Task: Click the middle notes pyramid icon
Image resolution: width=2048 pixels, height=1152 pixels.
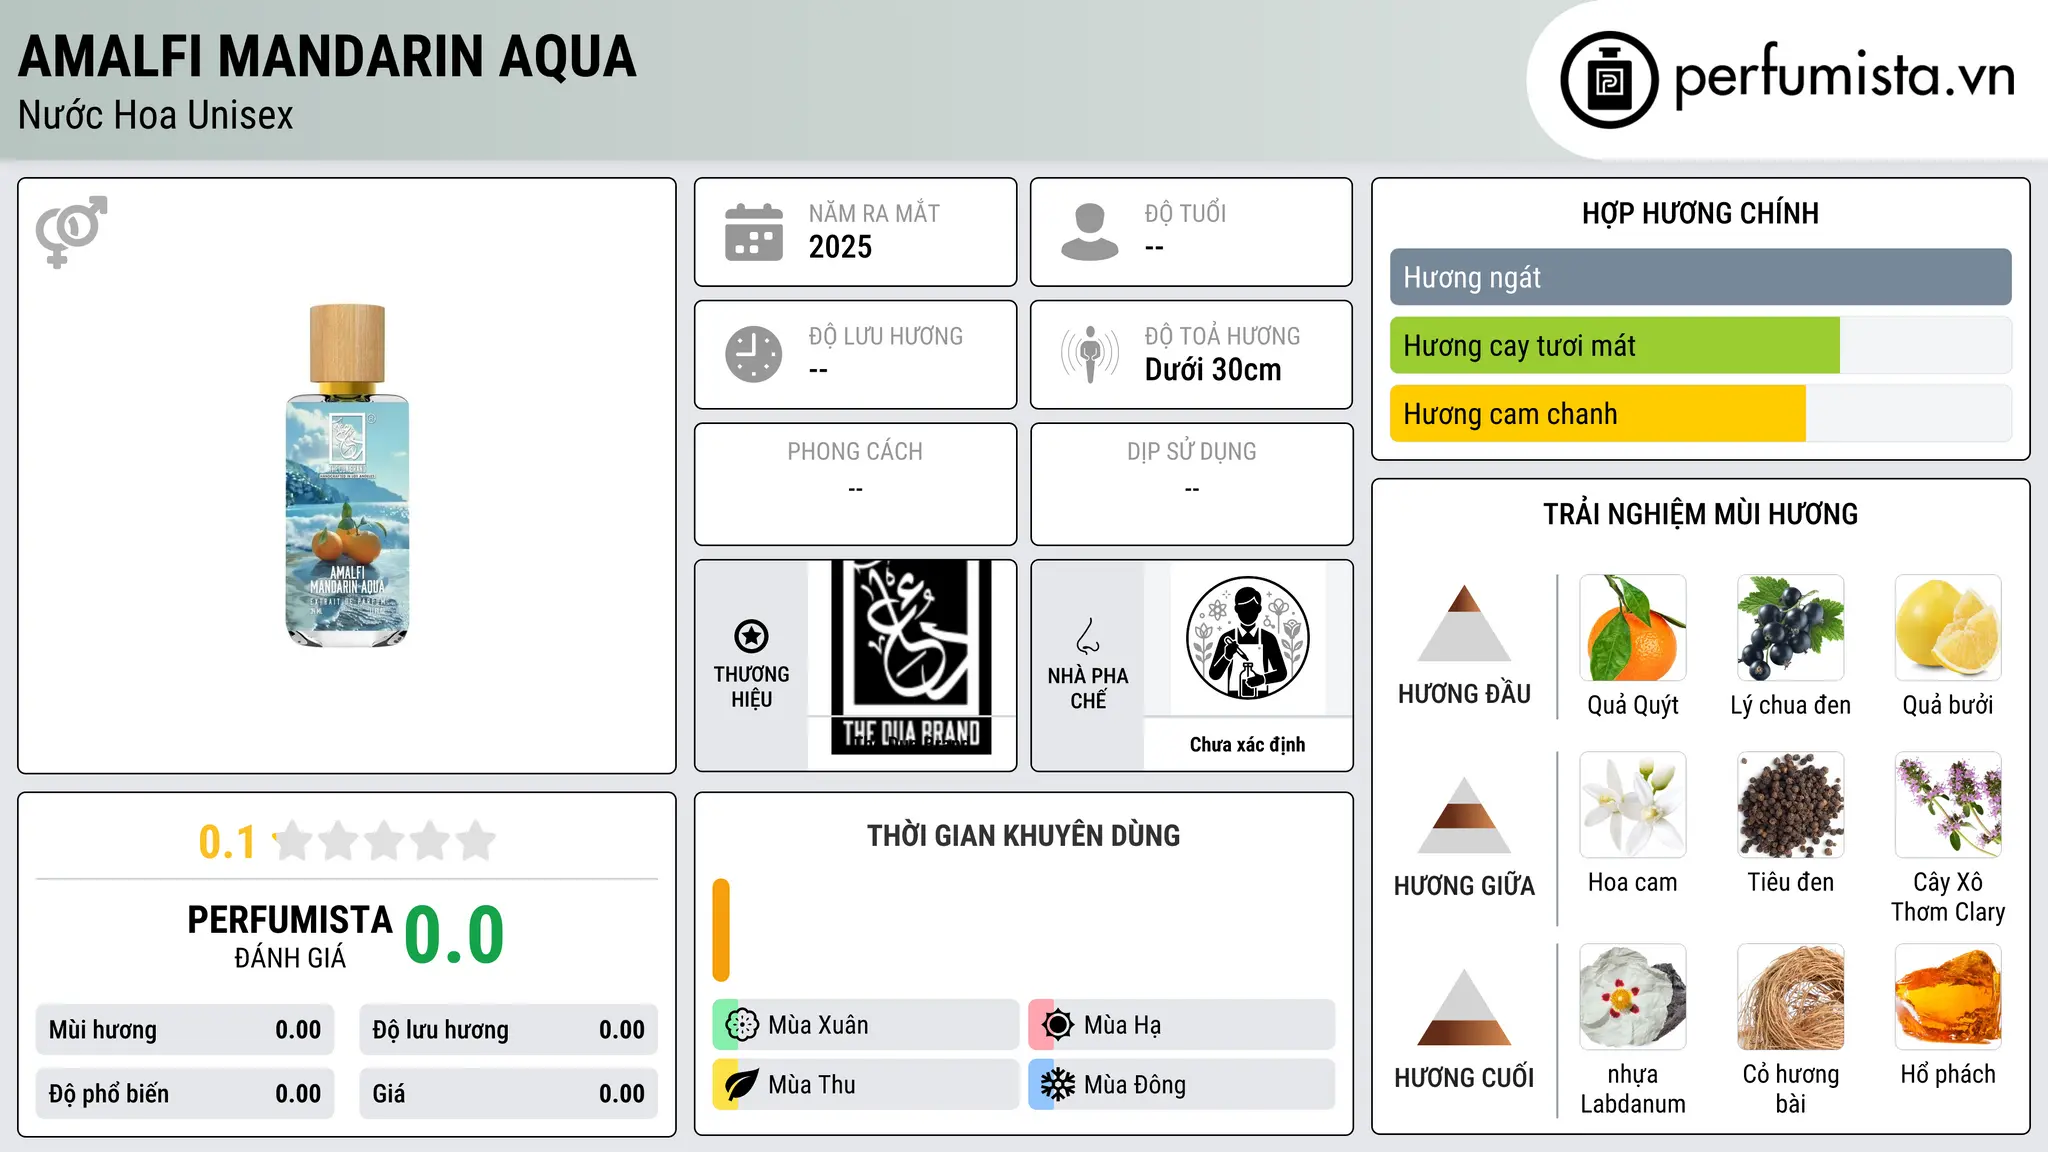Action: (1464, 815)
